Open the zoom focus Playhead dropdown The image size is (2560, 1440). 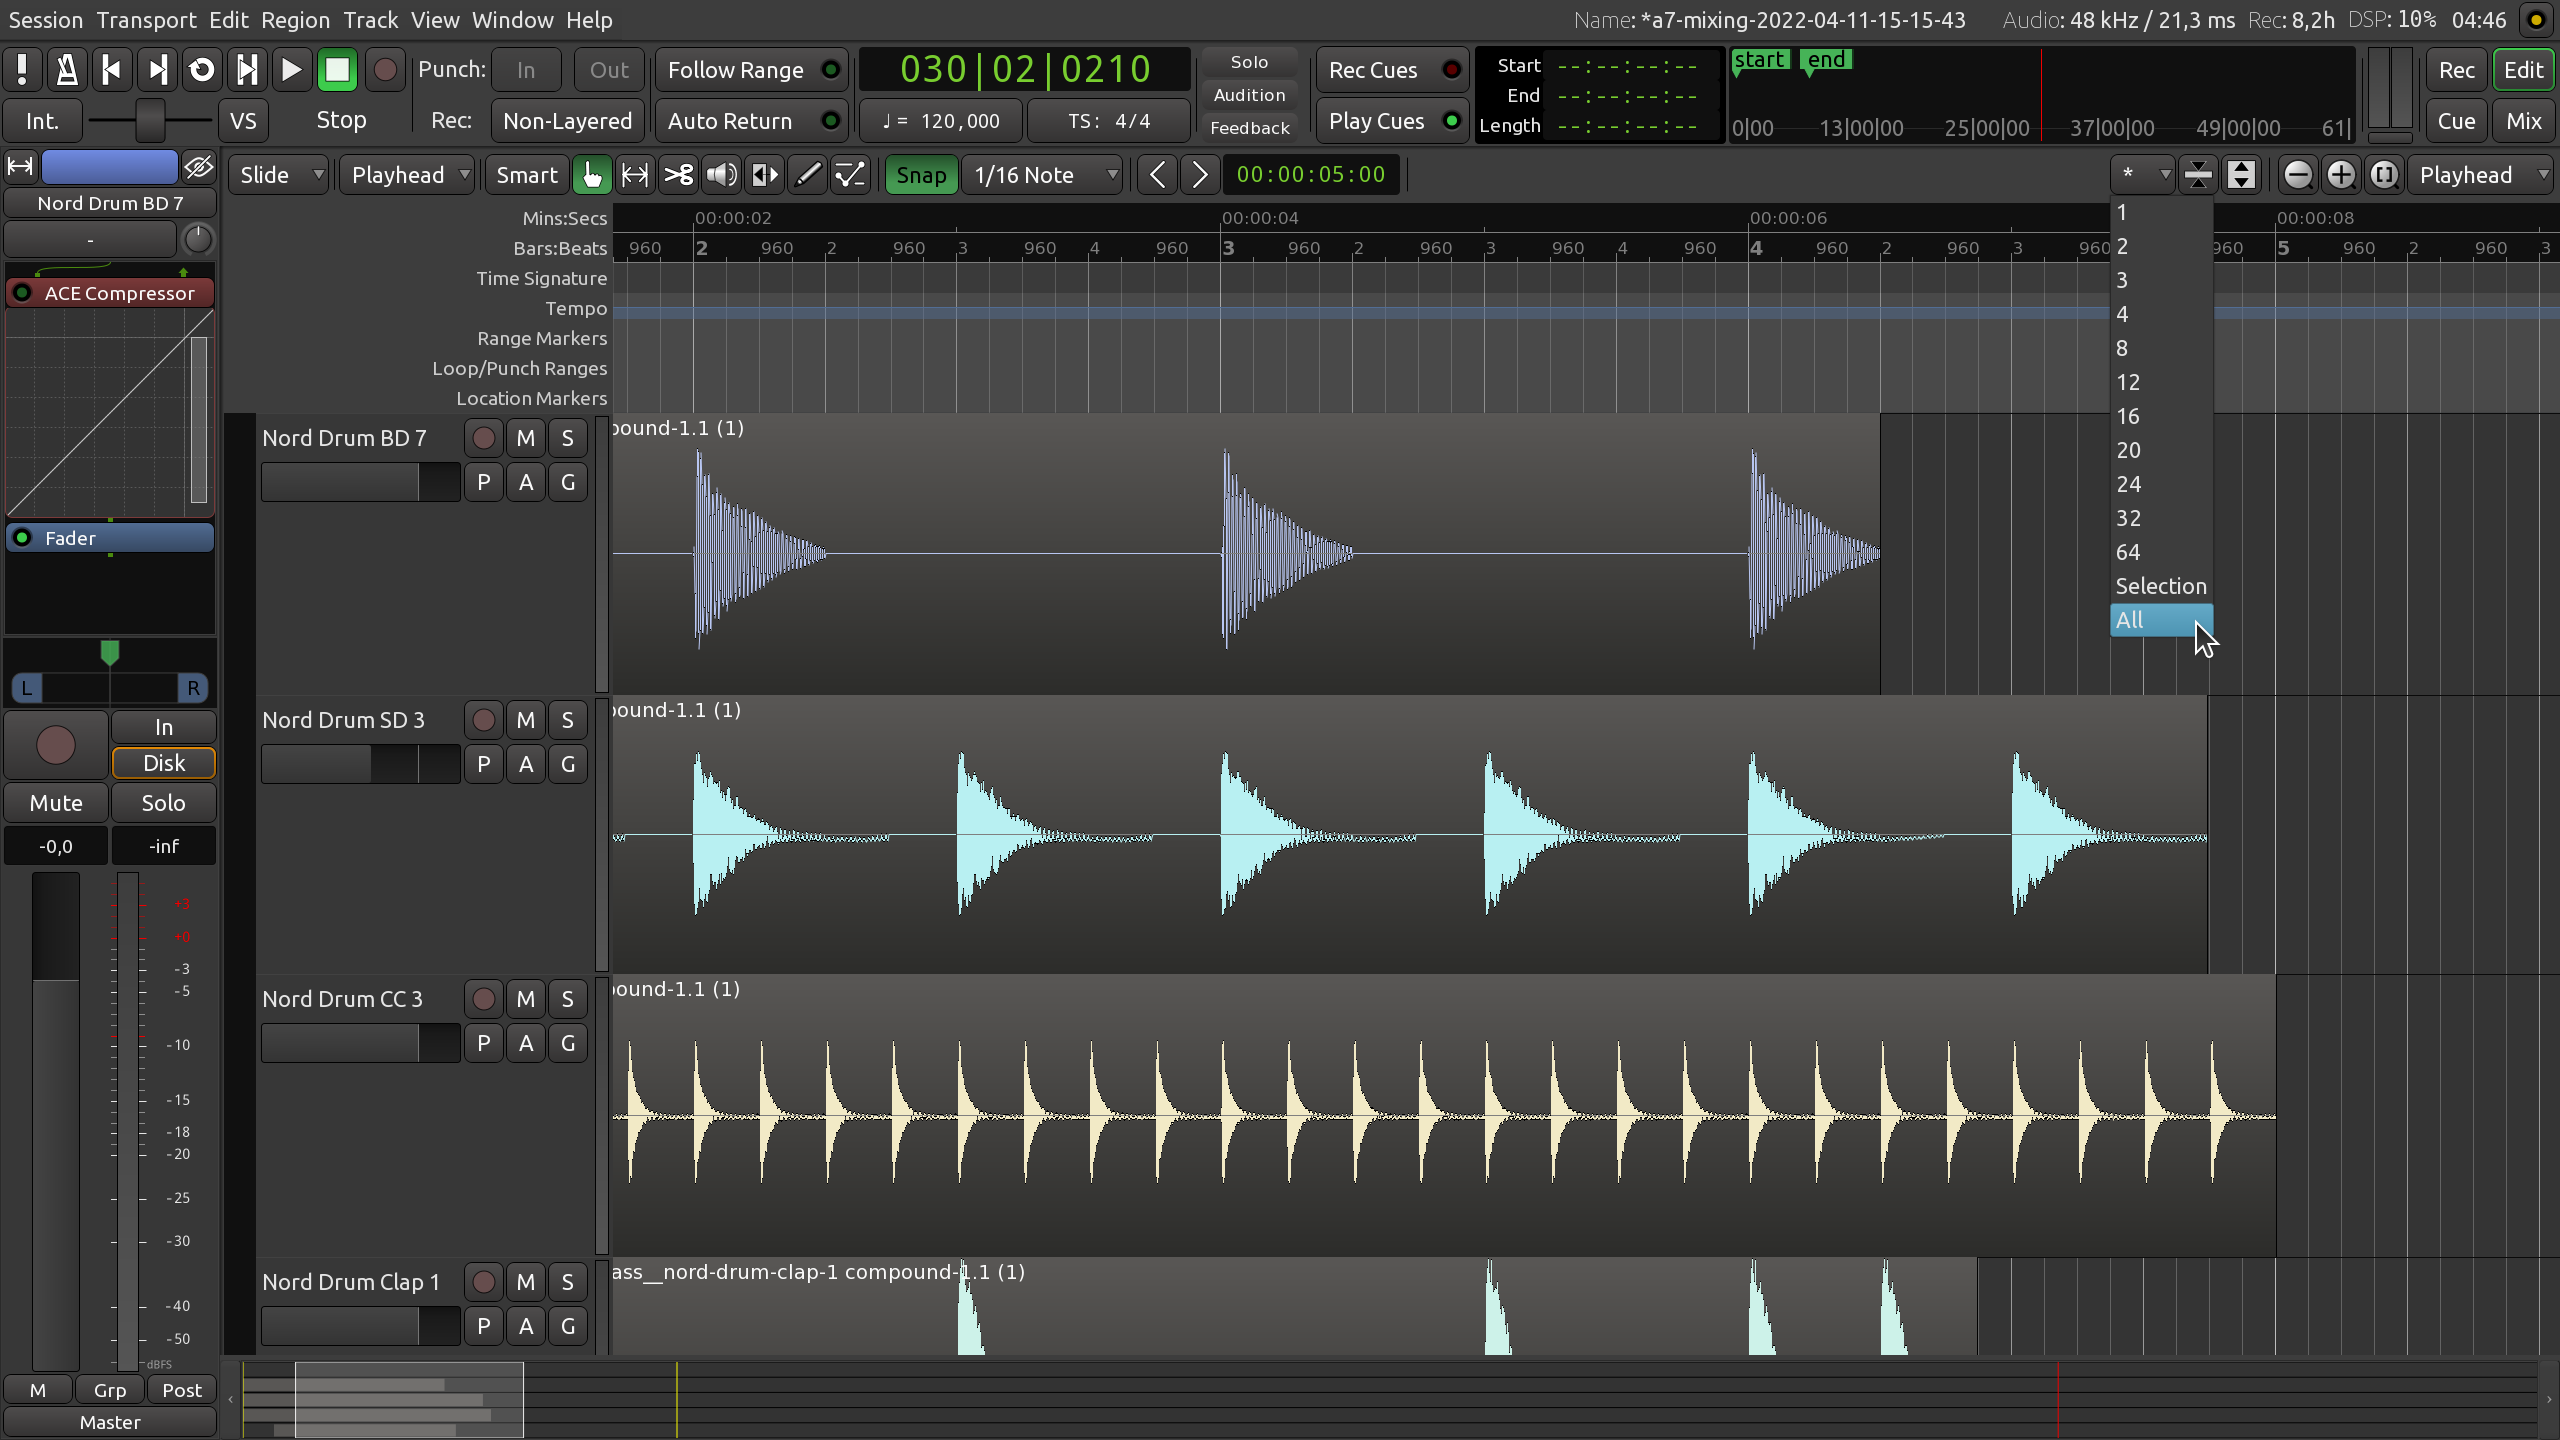pyautogui.click(x=2481, y=175)
